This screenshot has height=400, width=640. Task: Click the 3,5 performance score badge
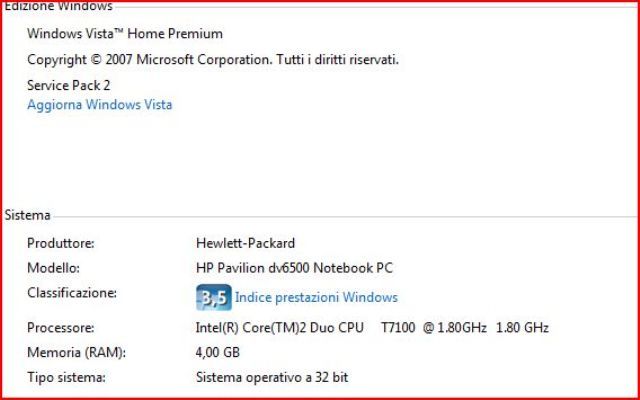tap(212, 297)
